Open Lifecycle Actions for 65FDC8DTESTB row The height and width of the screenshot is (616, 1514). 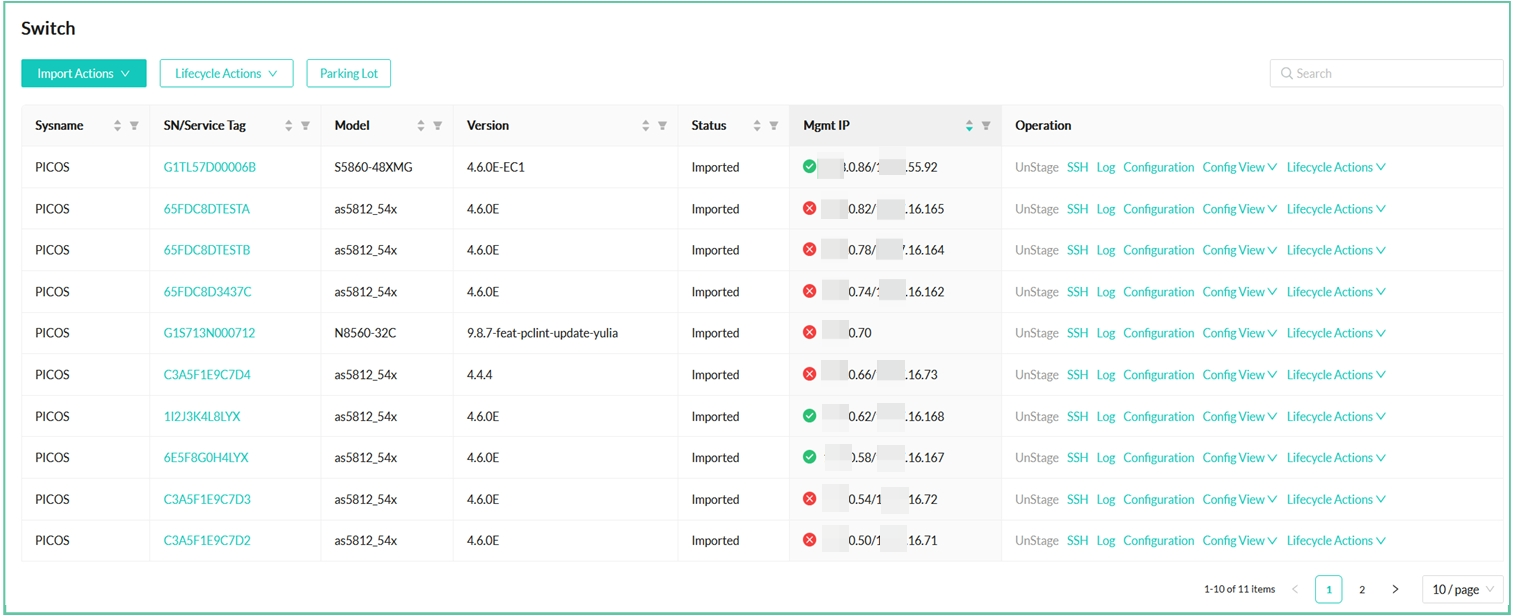pos(1336,250)
